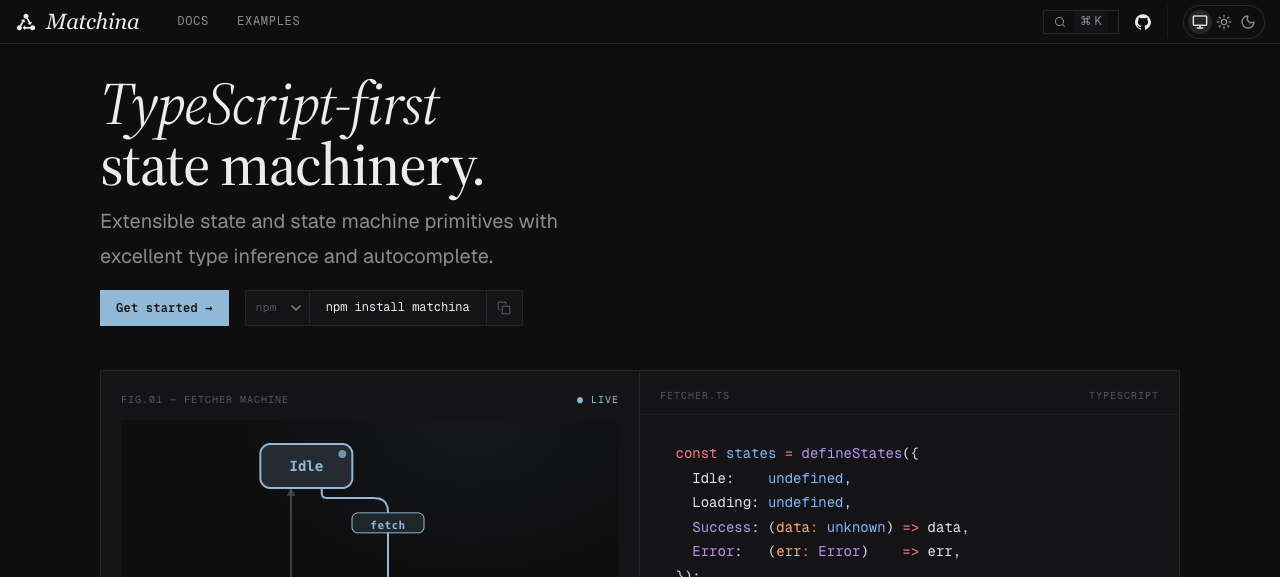Click the magnifier search icon
This screenshot has height=577, width=1280.
(x=1060, y=22)
